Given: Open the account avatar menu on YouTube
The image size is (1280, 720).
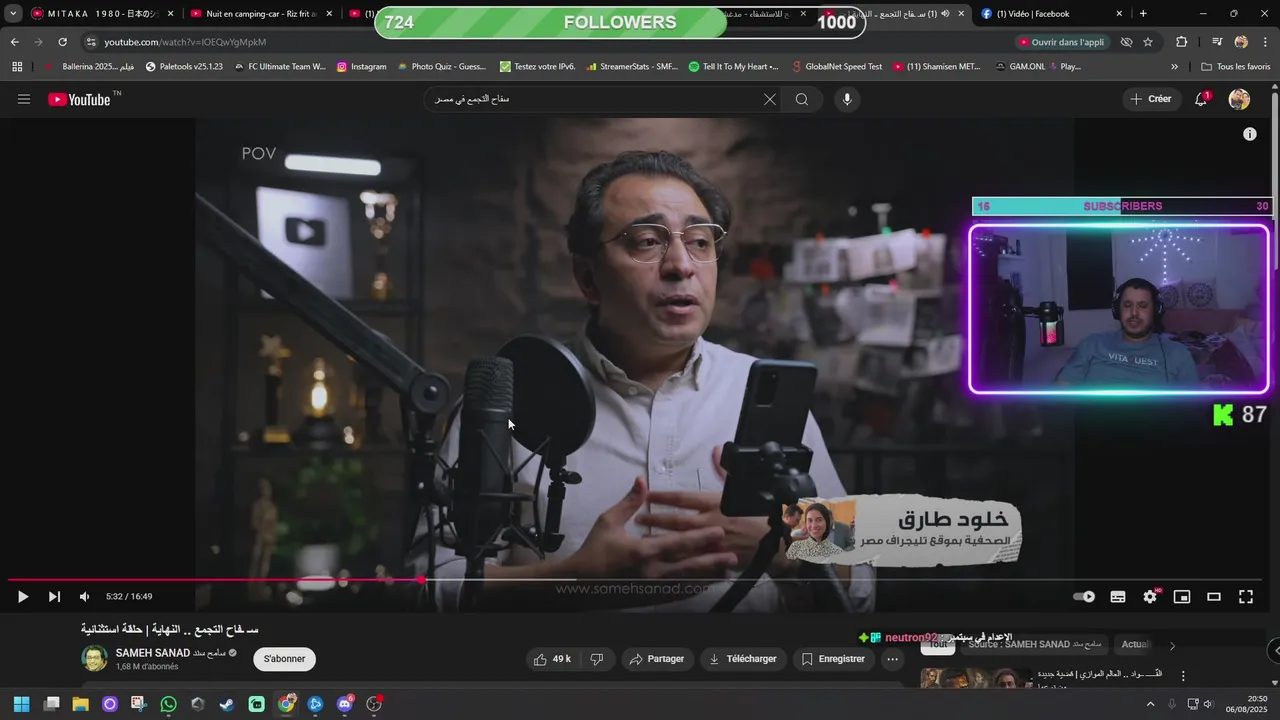Looking at the screenshot, I should coord(1239,99).
